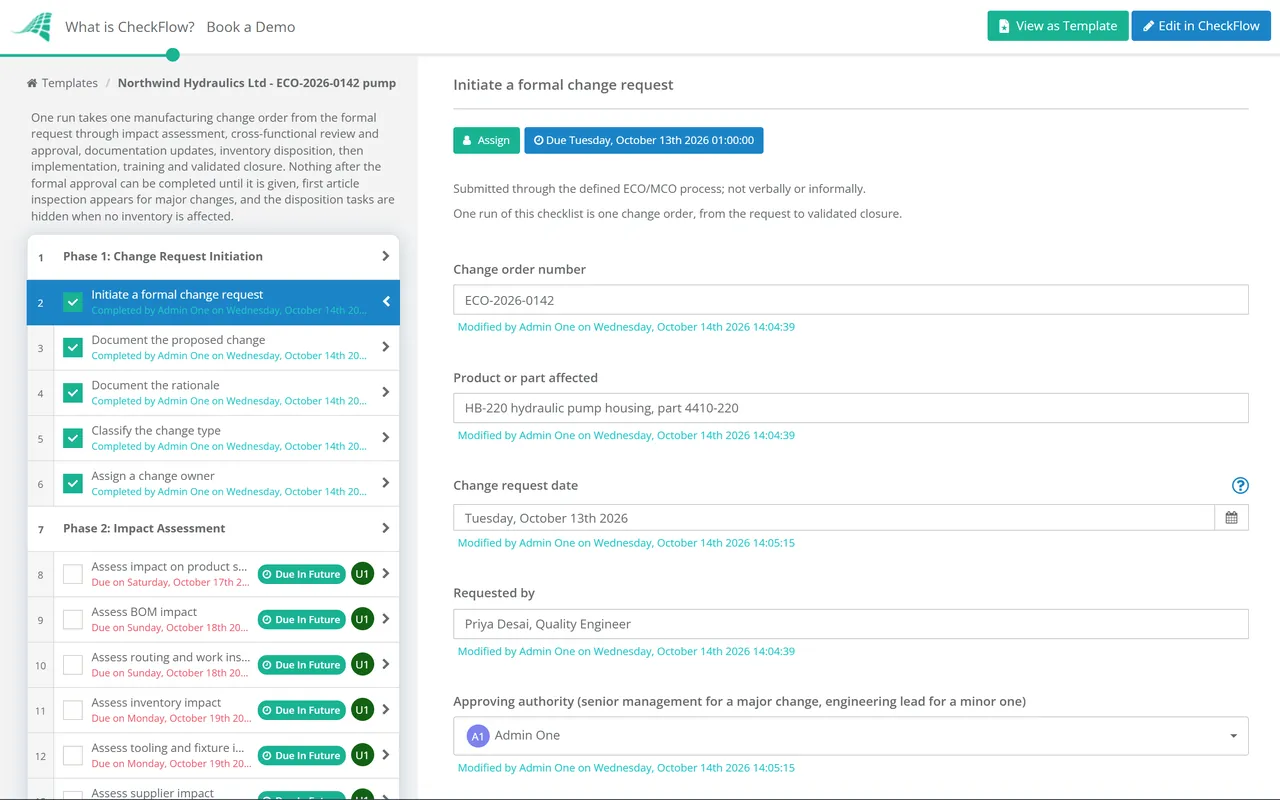Click the Product or part affected field
1280x800 pixels.
click(x=851, y=408)
